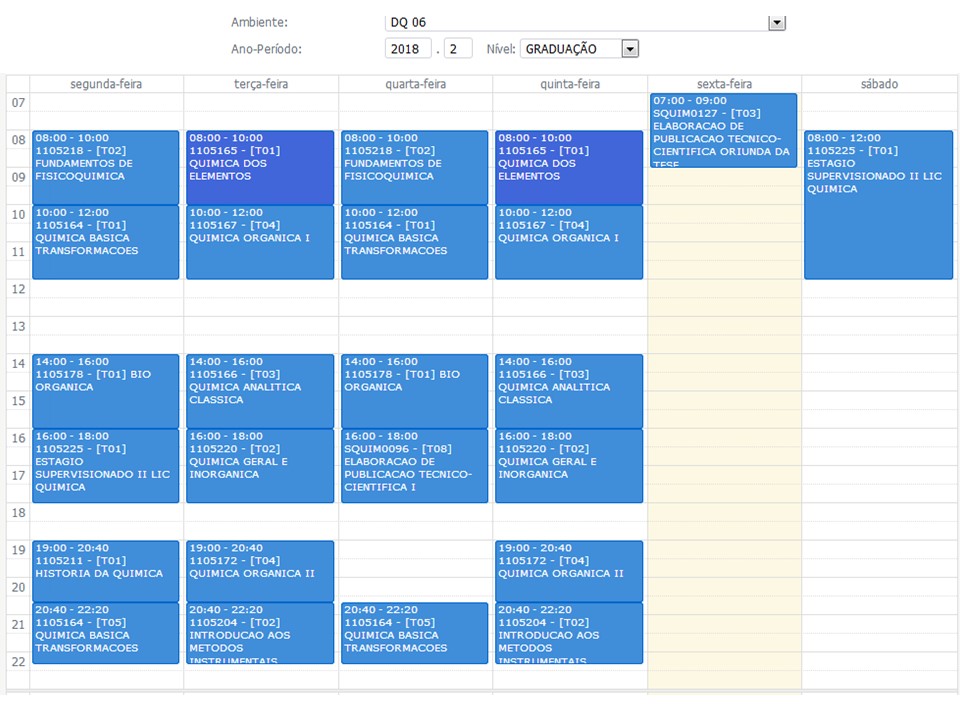Select the sábado column header
The image size is (960, 720).
[878, 85]
